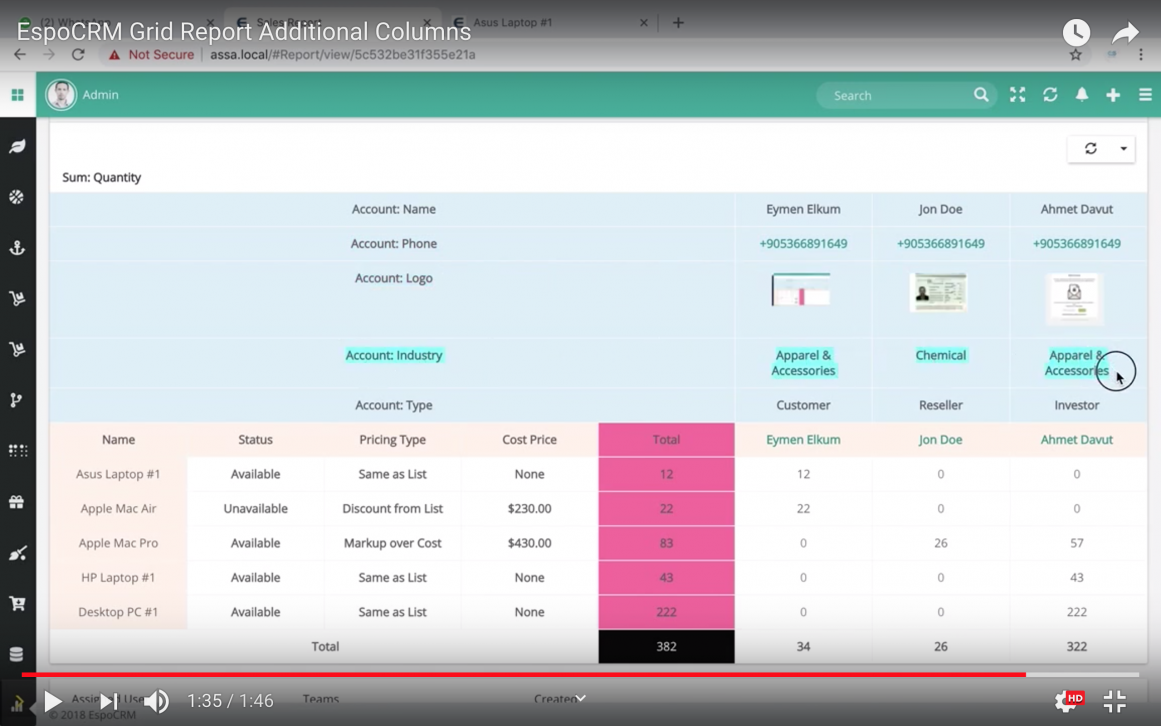Viewport: 1161px width, 726px height.
Task: Click the search magnifier icon
Action: [981, 95]
